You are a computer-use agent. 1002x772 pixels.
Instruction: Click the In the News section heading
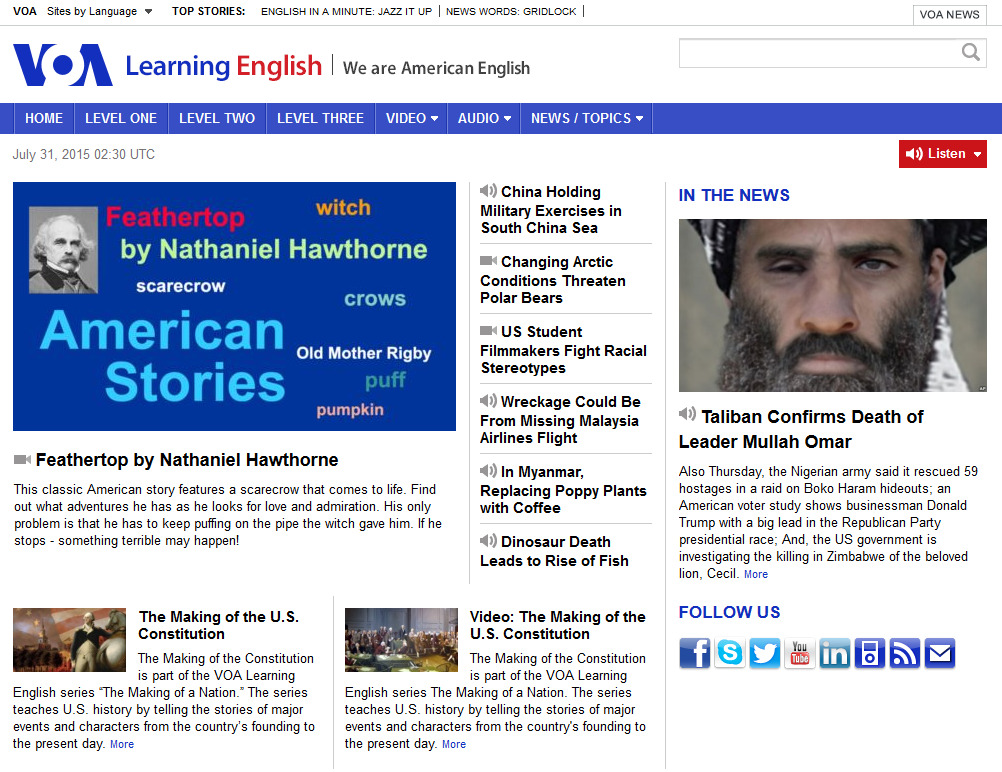coord(734,195)
